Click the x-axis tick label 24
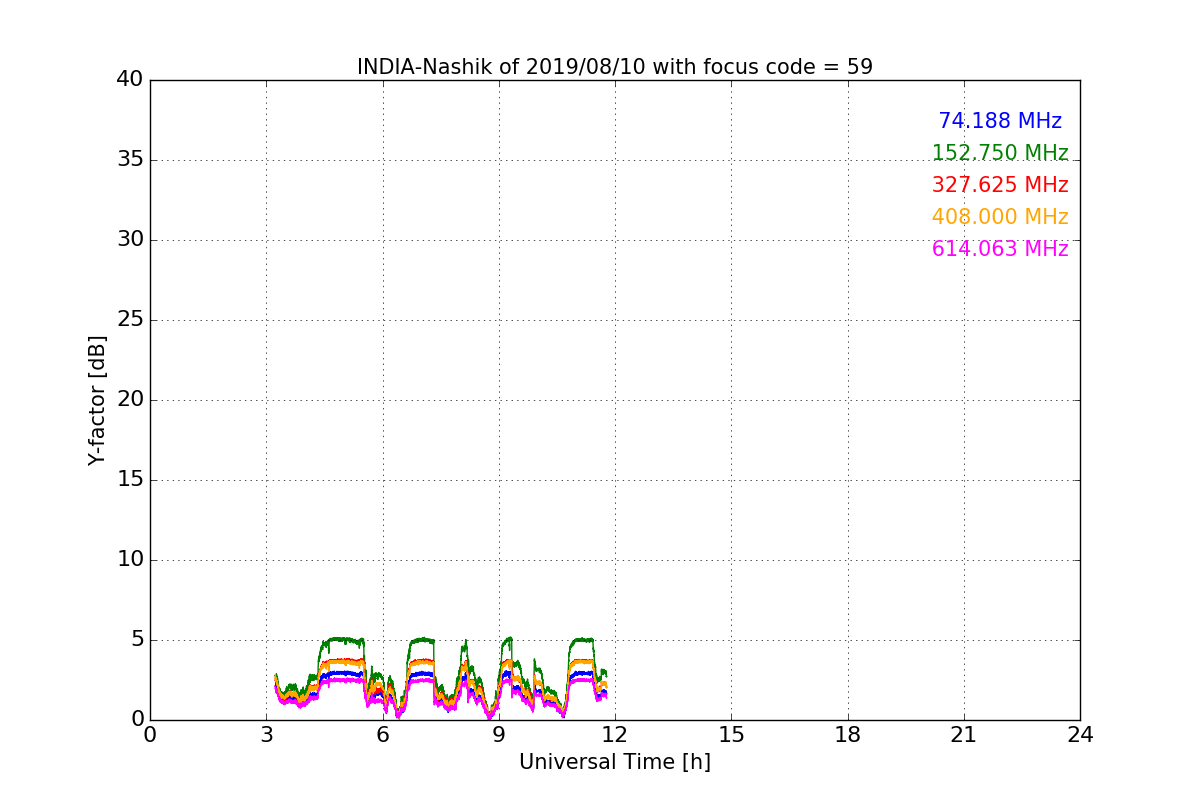The image size is (1200, 800). (x=1080, y=735)
